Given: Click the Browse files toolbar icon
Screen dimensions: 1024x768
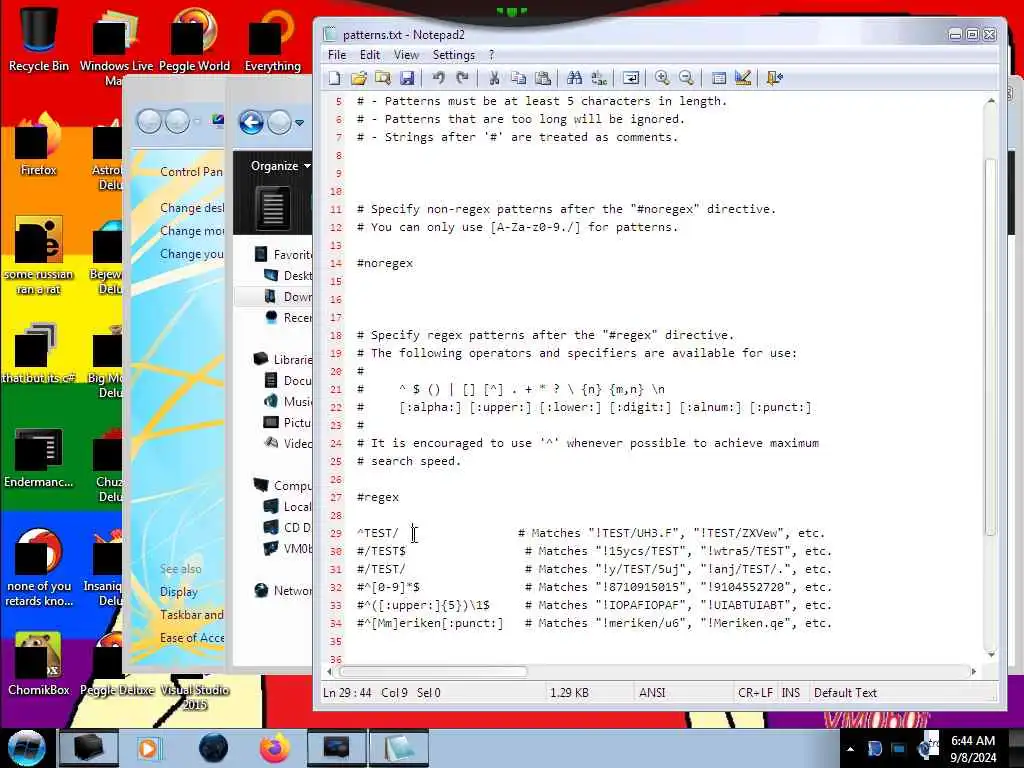Looking at the screenshot, I should pyautogui.click(x=383, y=78).
